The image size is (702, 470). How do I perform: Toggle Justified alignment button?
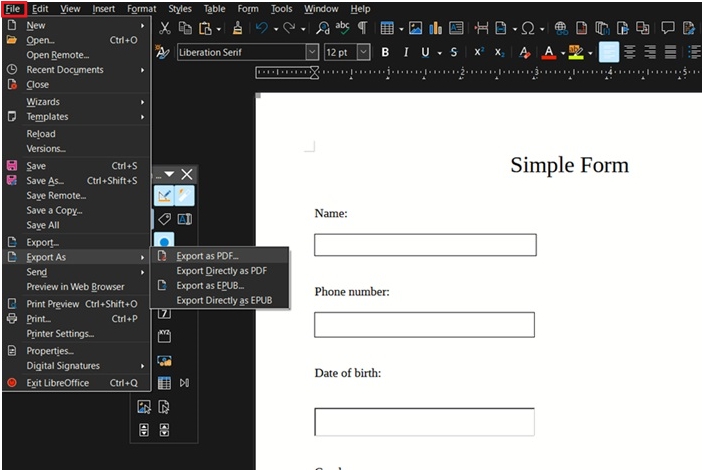(670, 52)
